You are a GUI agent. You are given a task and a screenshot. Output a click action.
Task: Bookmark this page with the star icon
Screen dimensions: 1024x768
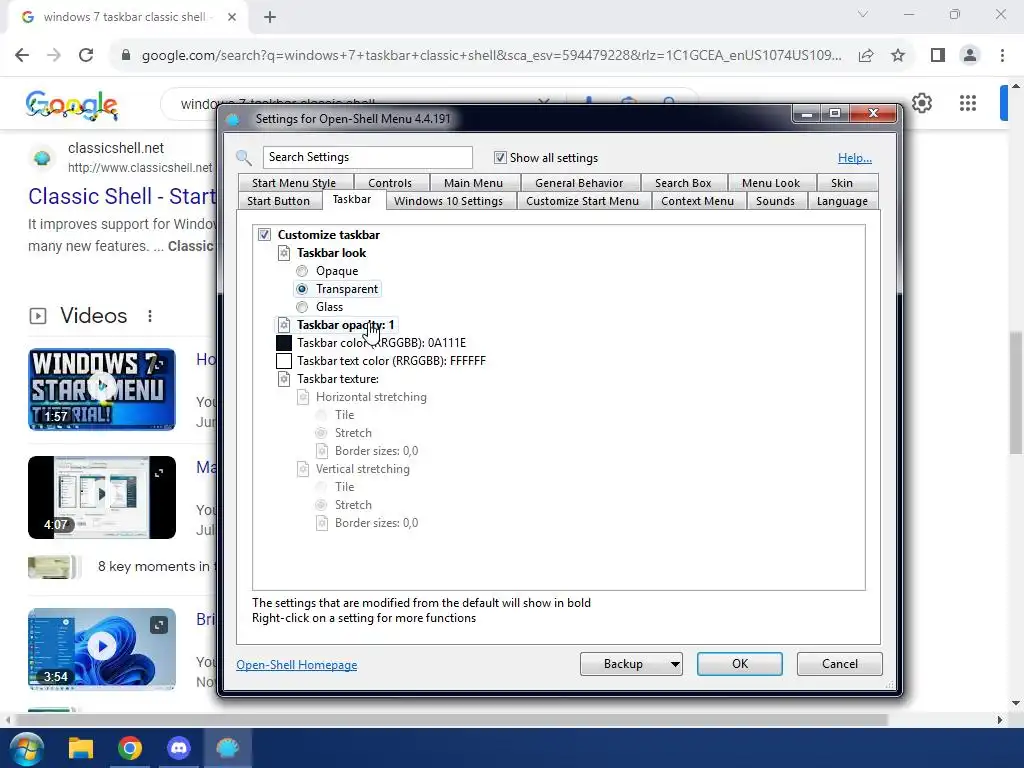tap(898, 56)
